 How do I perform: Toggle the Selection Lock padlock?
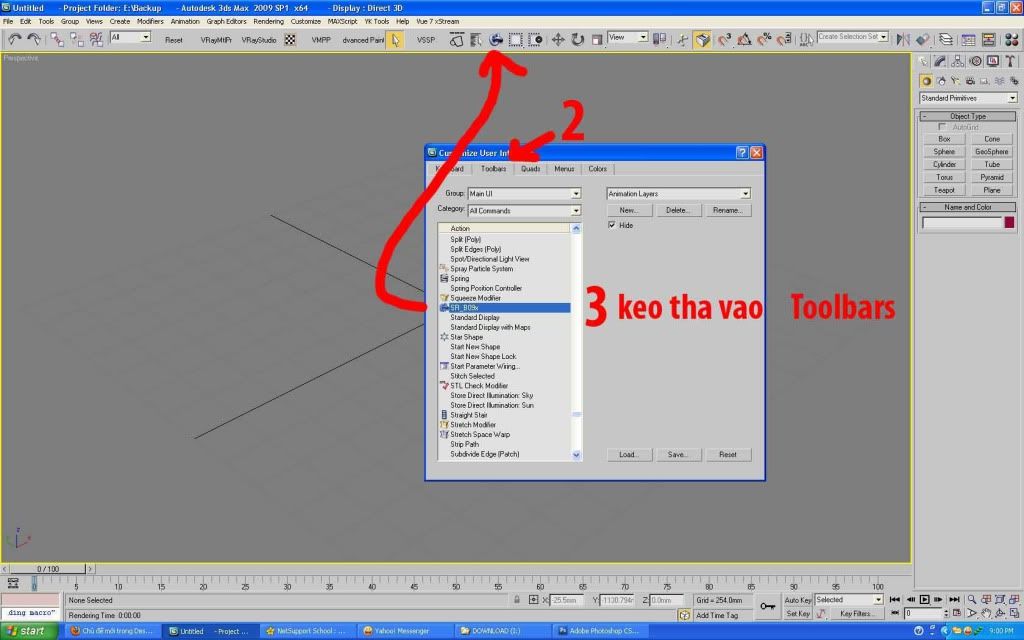pyautogui.click(x=517, y=600)
